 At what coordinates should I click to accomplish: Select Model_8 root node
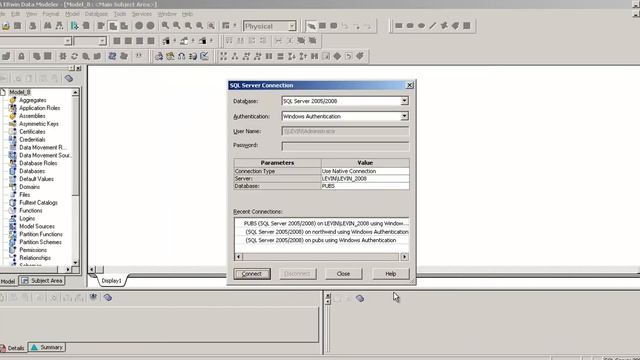pyautogui.click(x=20, y=92)
